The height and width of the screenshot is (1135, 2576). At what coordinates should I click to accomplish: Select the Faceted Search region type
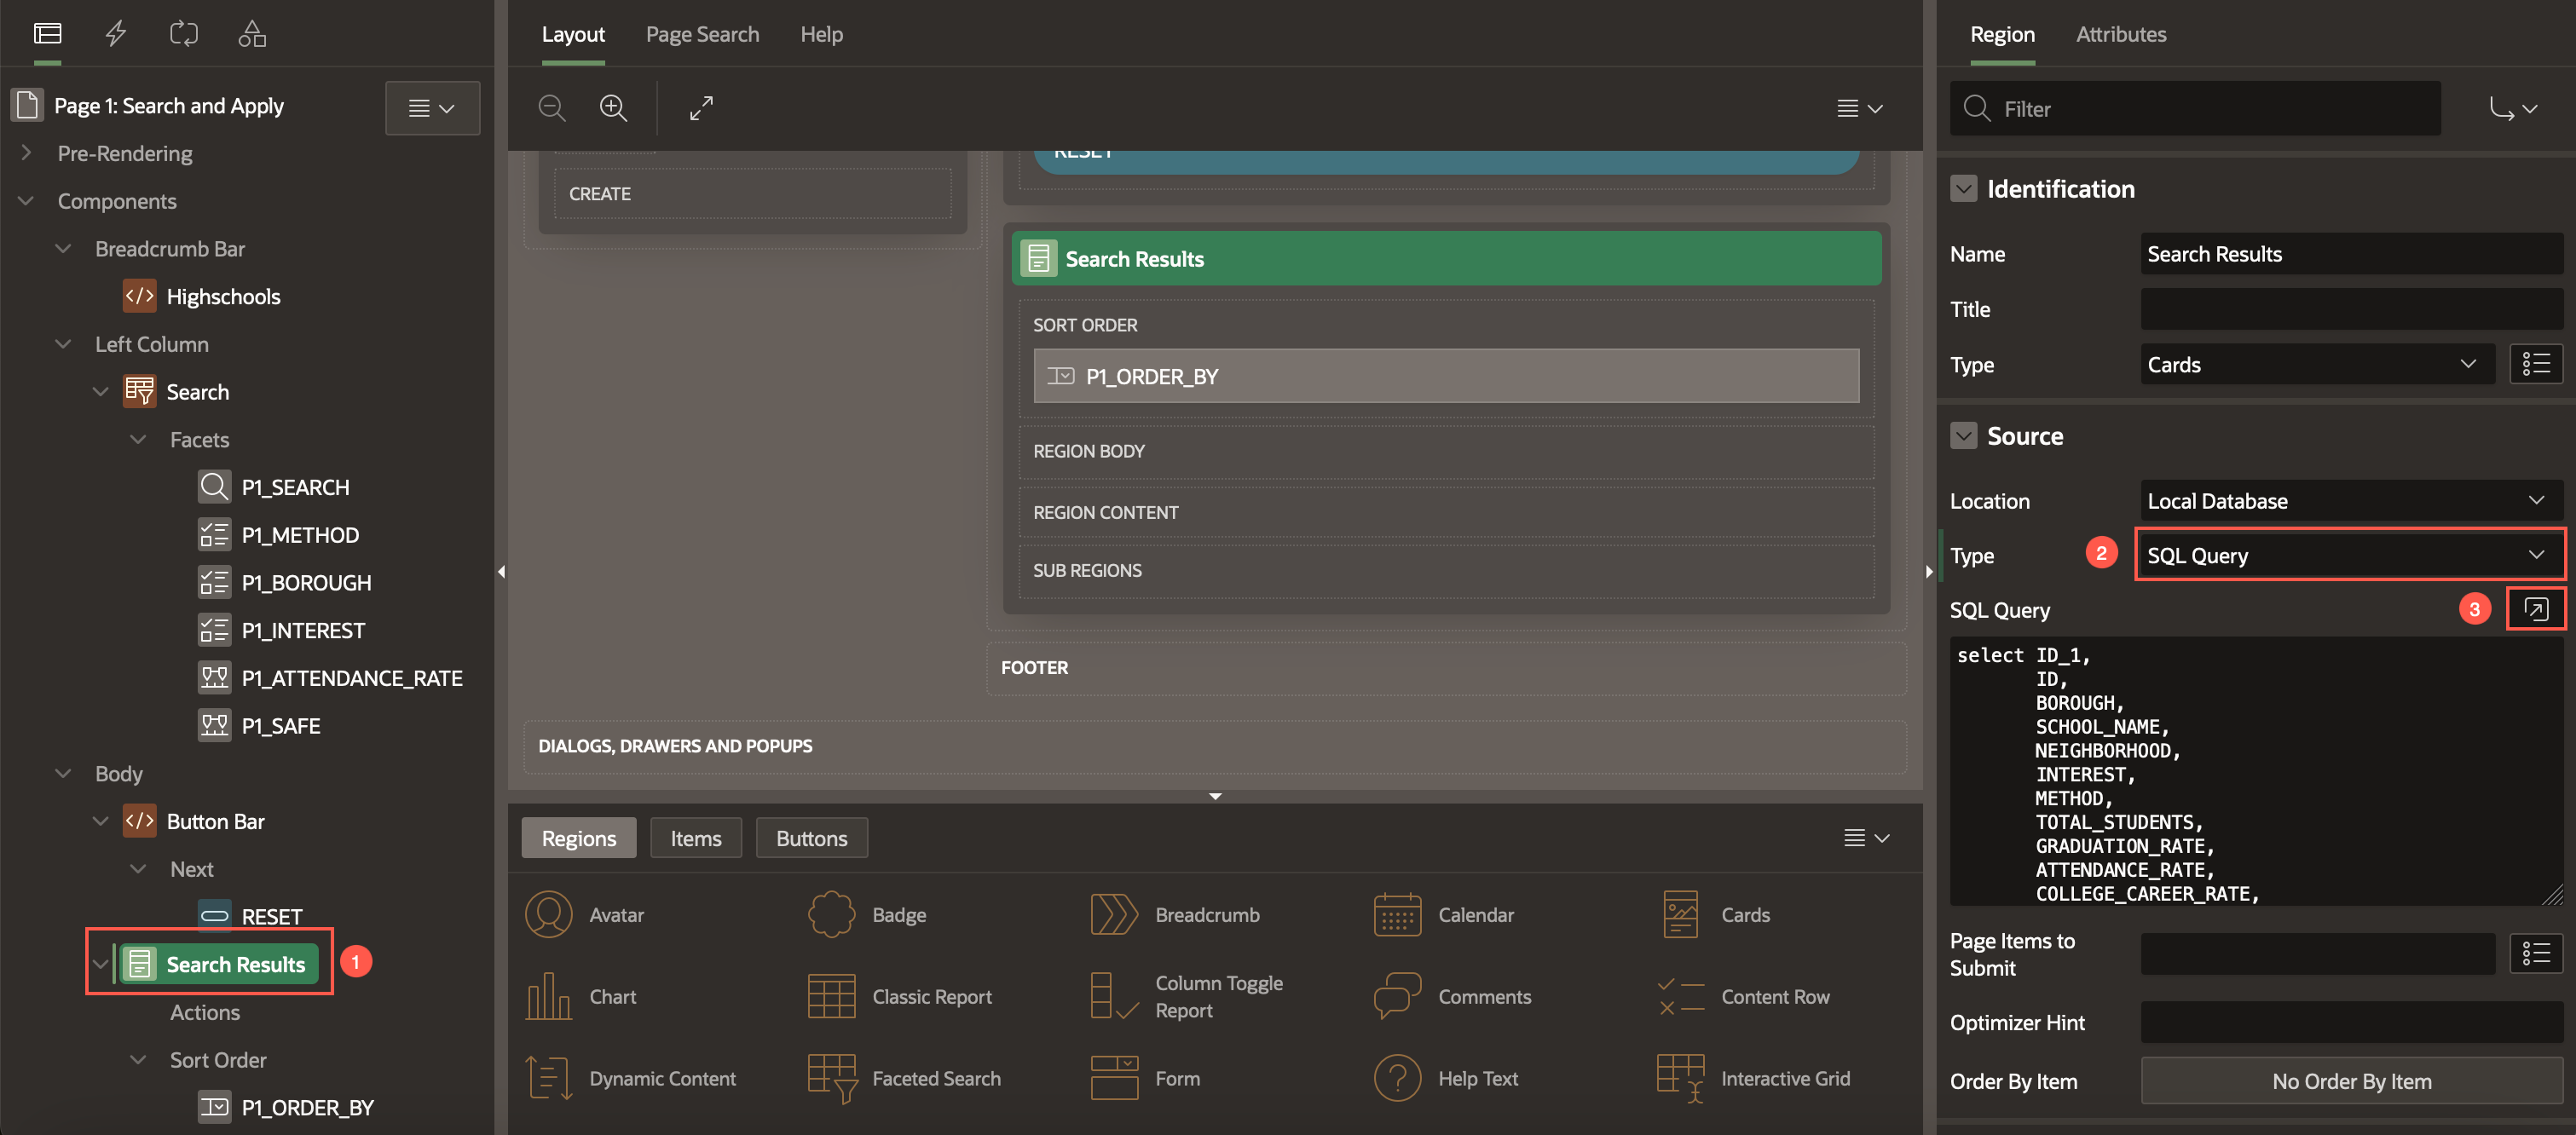(x=904, y=1079)
